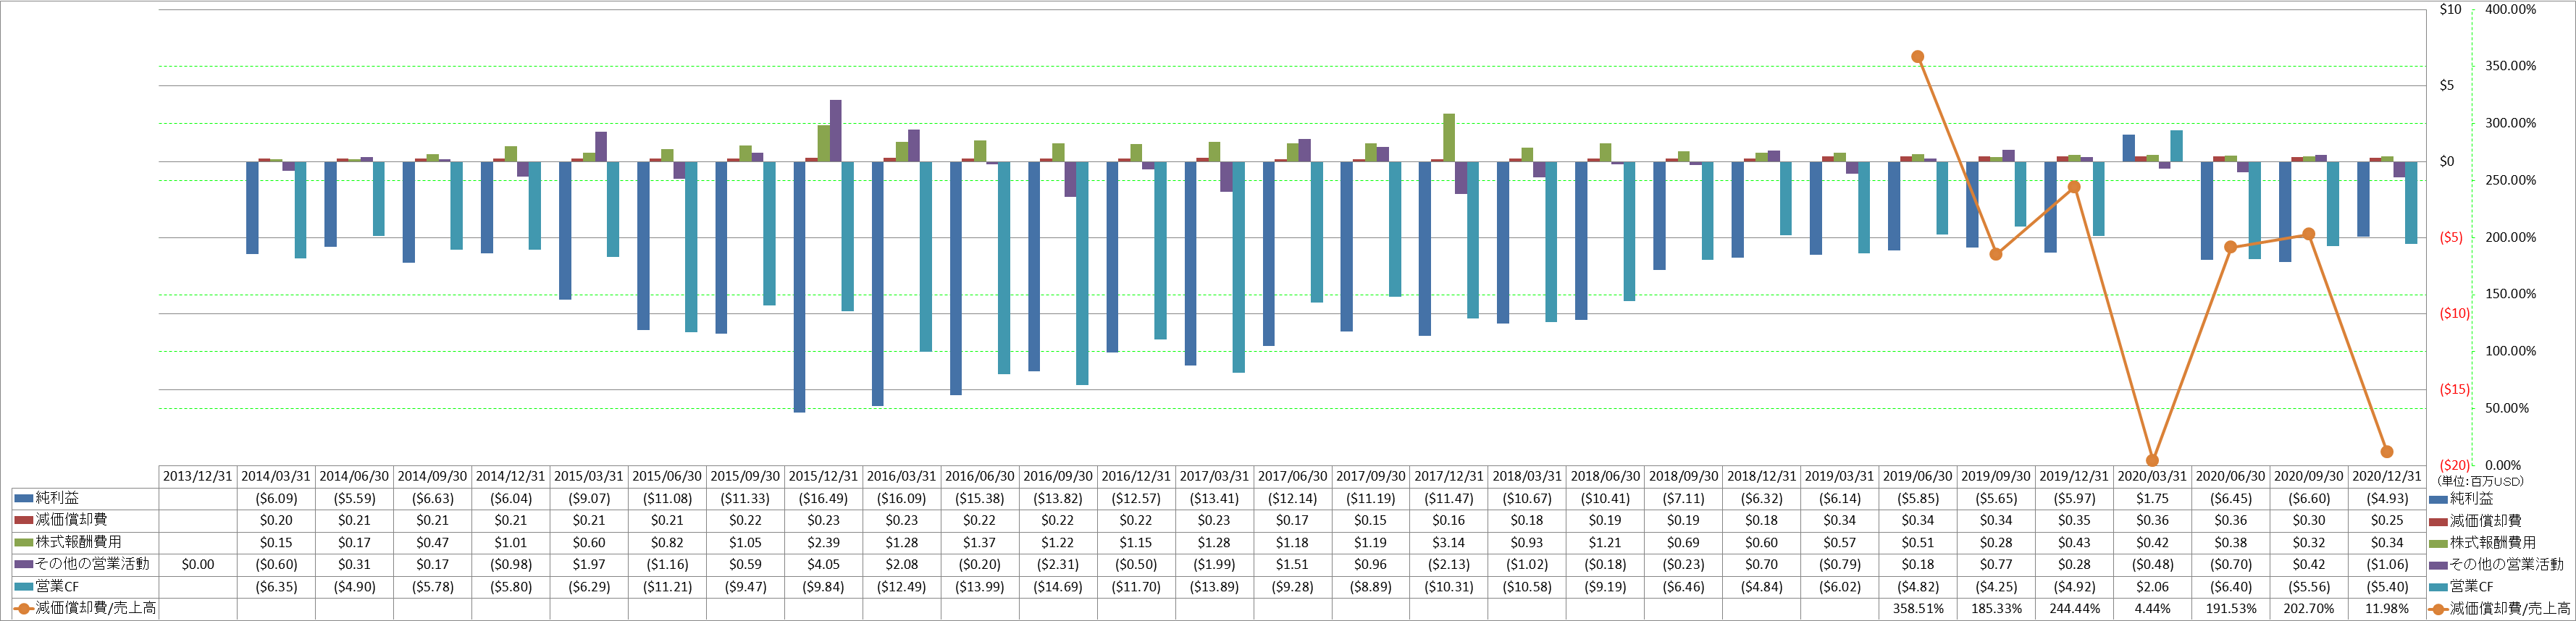
Task: Click the orange line marker at the bottom for 2020/03/31
Action: point(2152,461)
